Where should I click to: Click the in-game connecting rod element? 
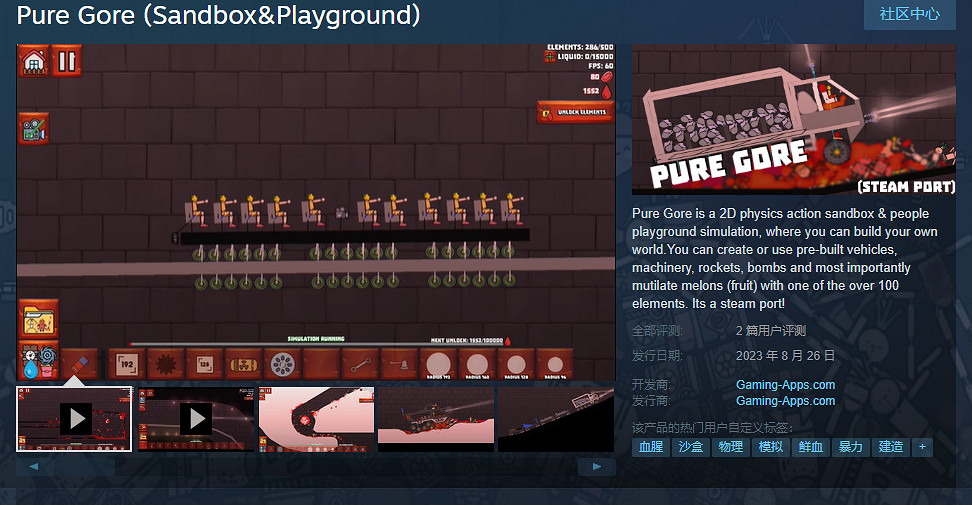tap(360, 364)
